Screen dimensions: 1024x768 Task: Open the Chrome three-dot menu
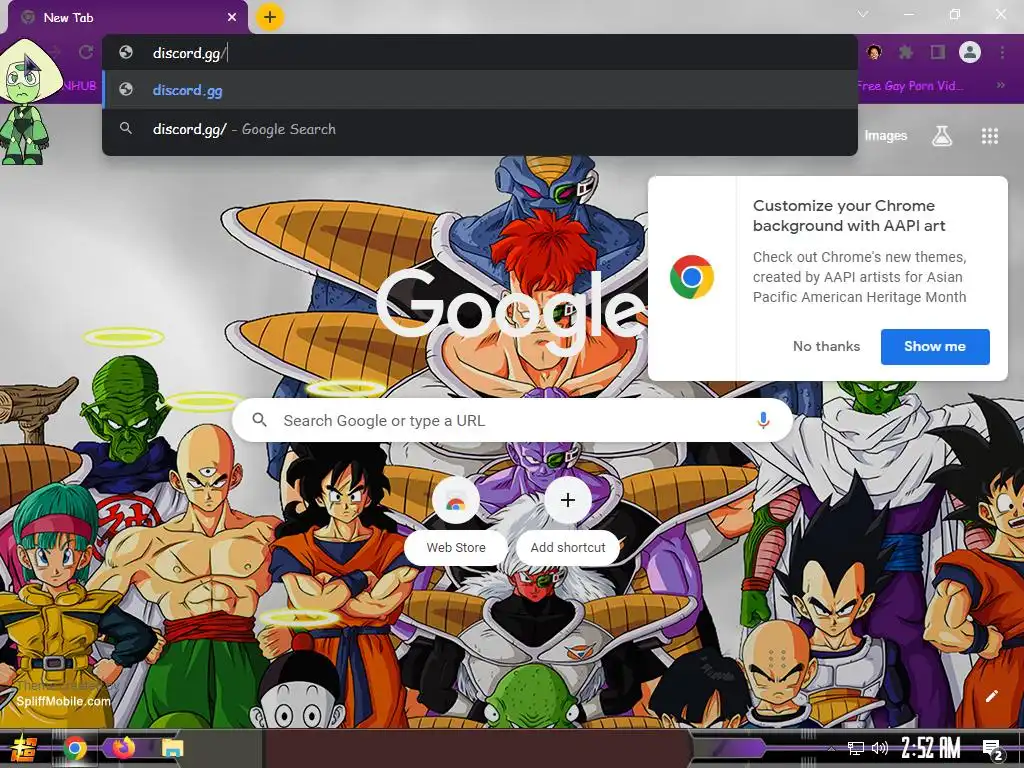tap(1002, 52)
